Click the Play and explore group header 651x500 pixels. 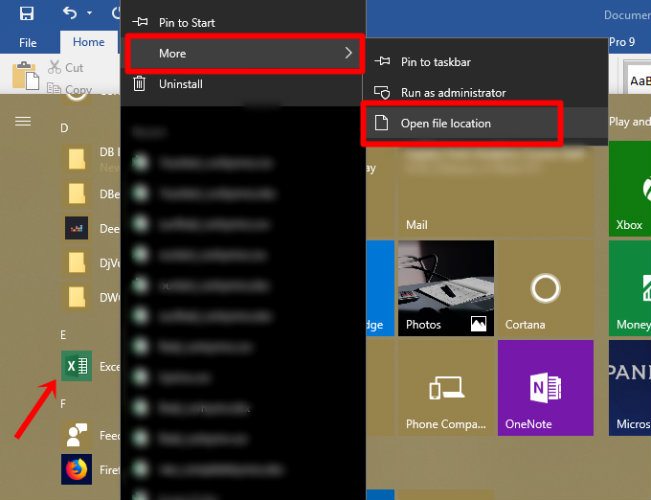pyautogui.click(x=629, y=121)
